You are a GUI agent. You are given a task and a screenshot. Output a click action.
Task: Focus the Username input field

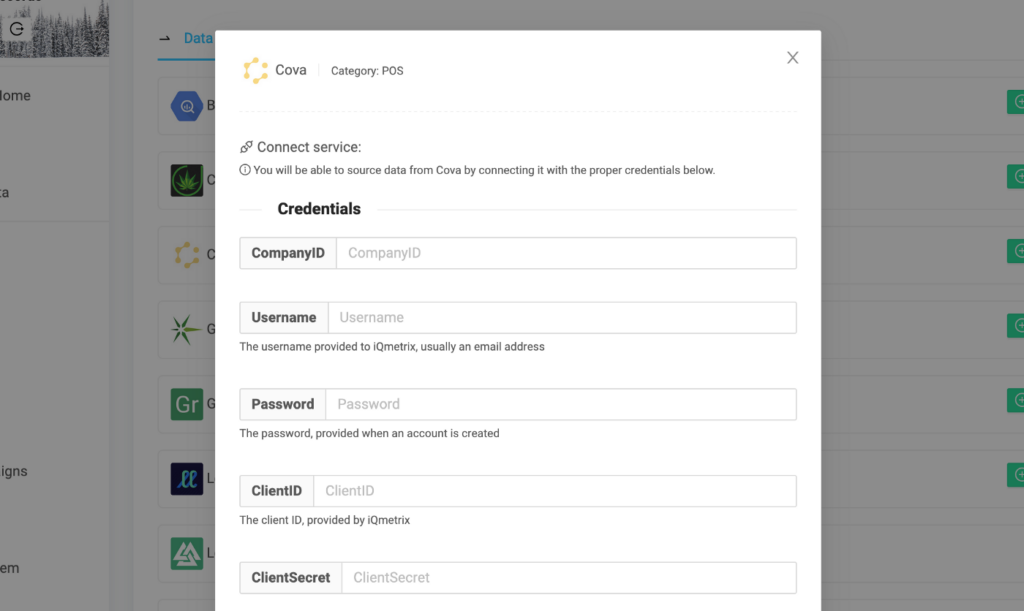coord(562,317)
